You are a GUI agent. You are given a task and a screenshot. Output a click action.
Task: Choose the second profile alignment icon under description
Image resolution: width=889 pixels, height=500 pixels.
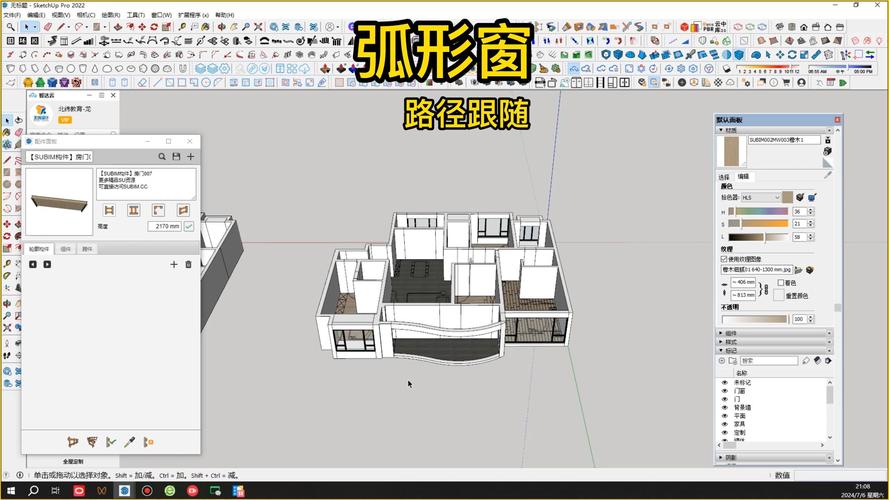134,210
